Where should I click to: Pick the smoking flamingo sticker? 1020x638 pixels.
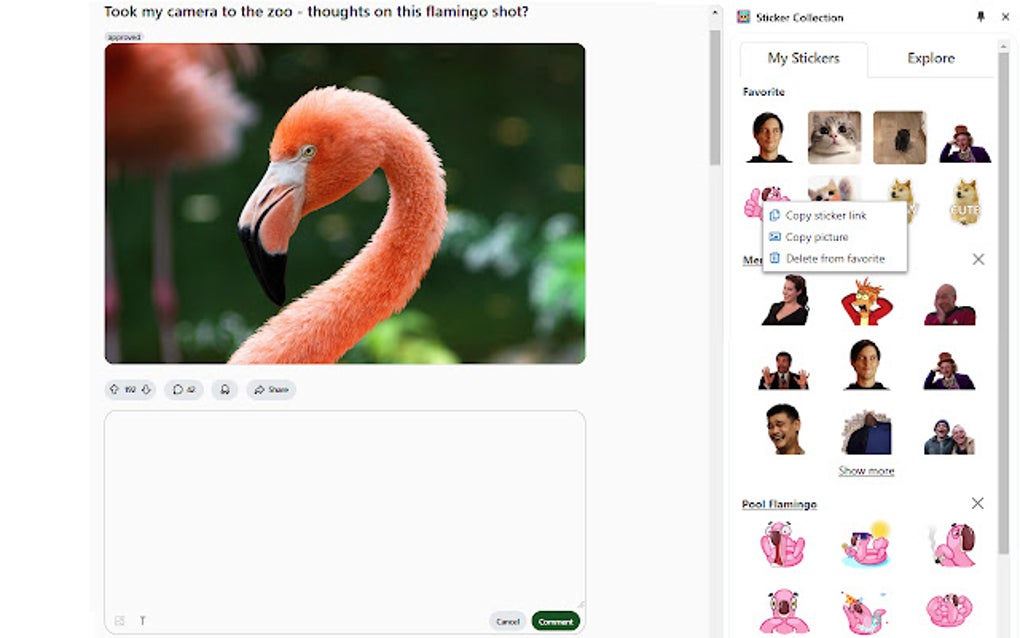tap(952, 545)
